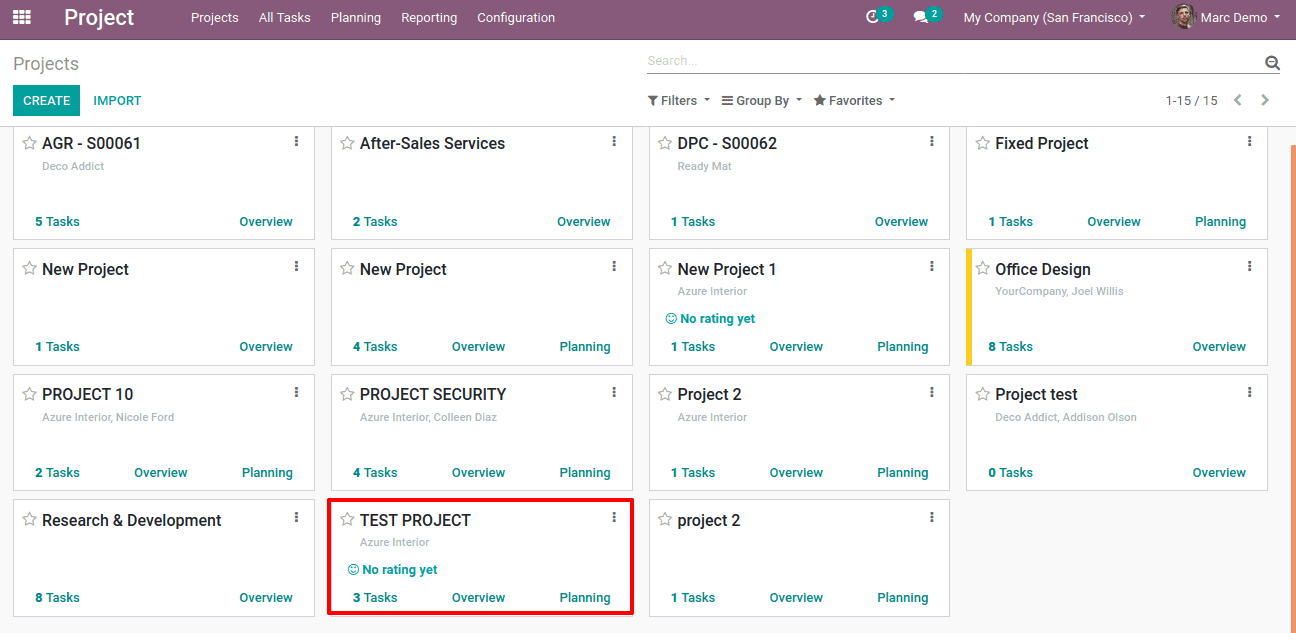
Task: Click the vertical page scrollbar
Action: pyautogui.click(x=1293, y=388)
